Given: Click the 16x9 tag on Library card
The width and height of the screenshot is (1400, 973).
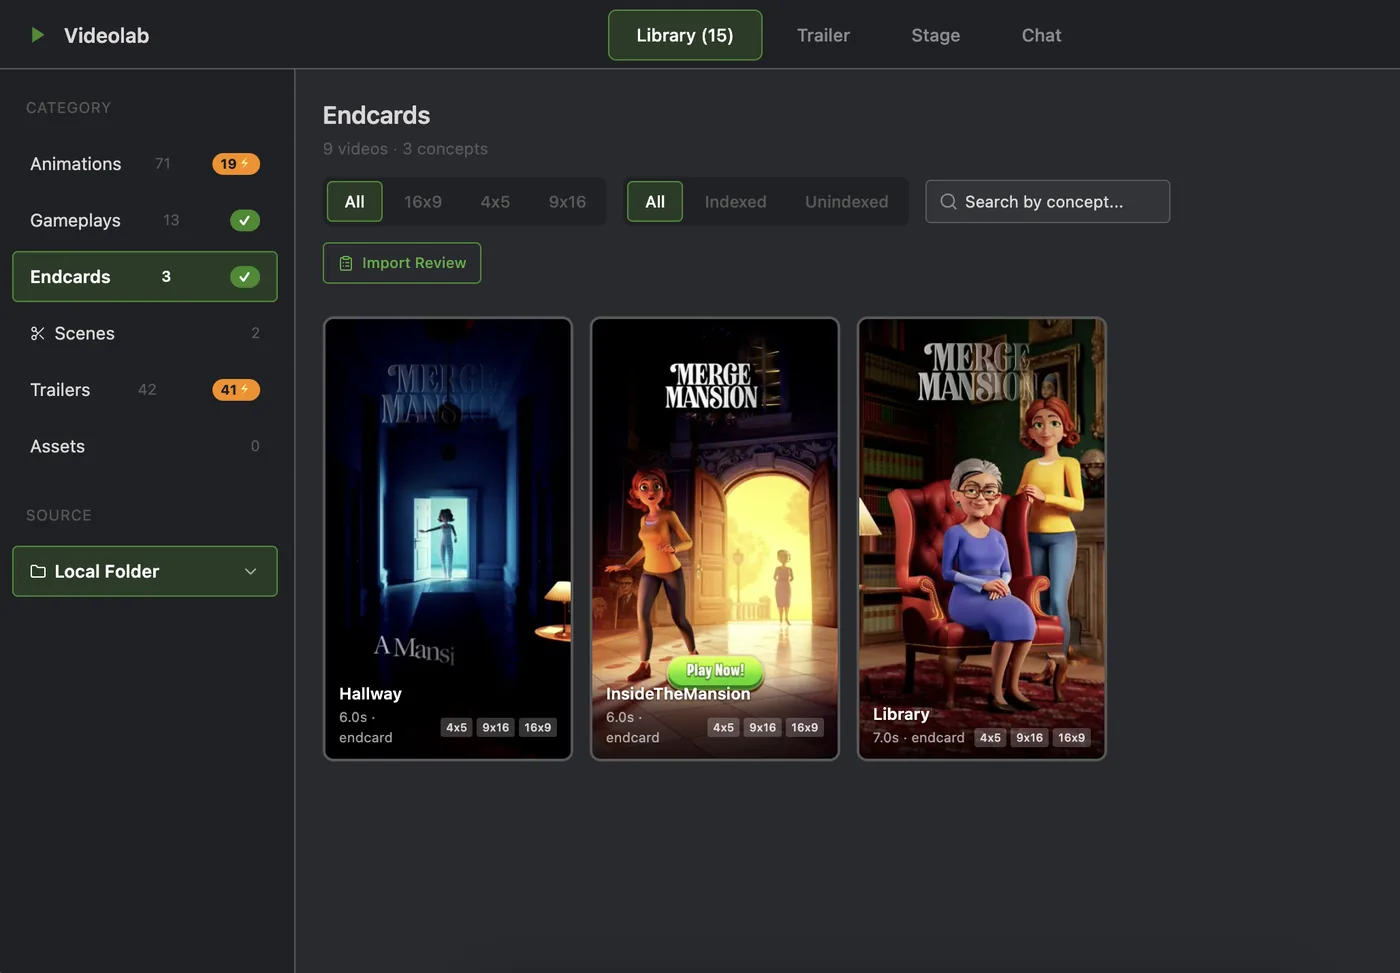Looking at the screenshot, I should (1072, 738).
